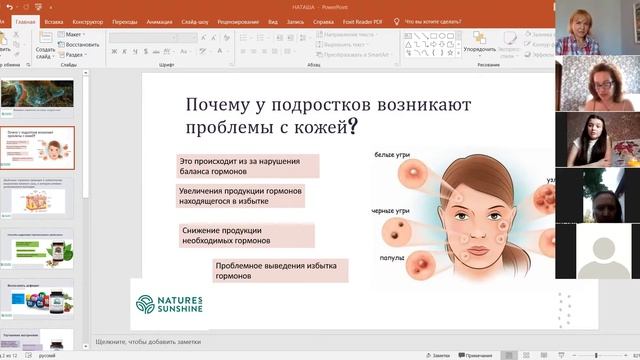Increase list indent level icon
640x360 pixels.
[x=291, y=38]
